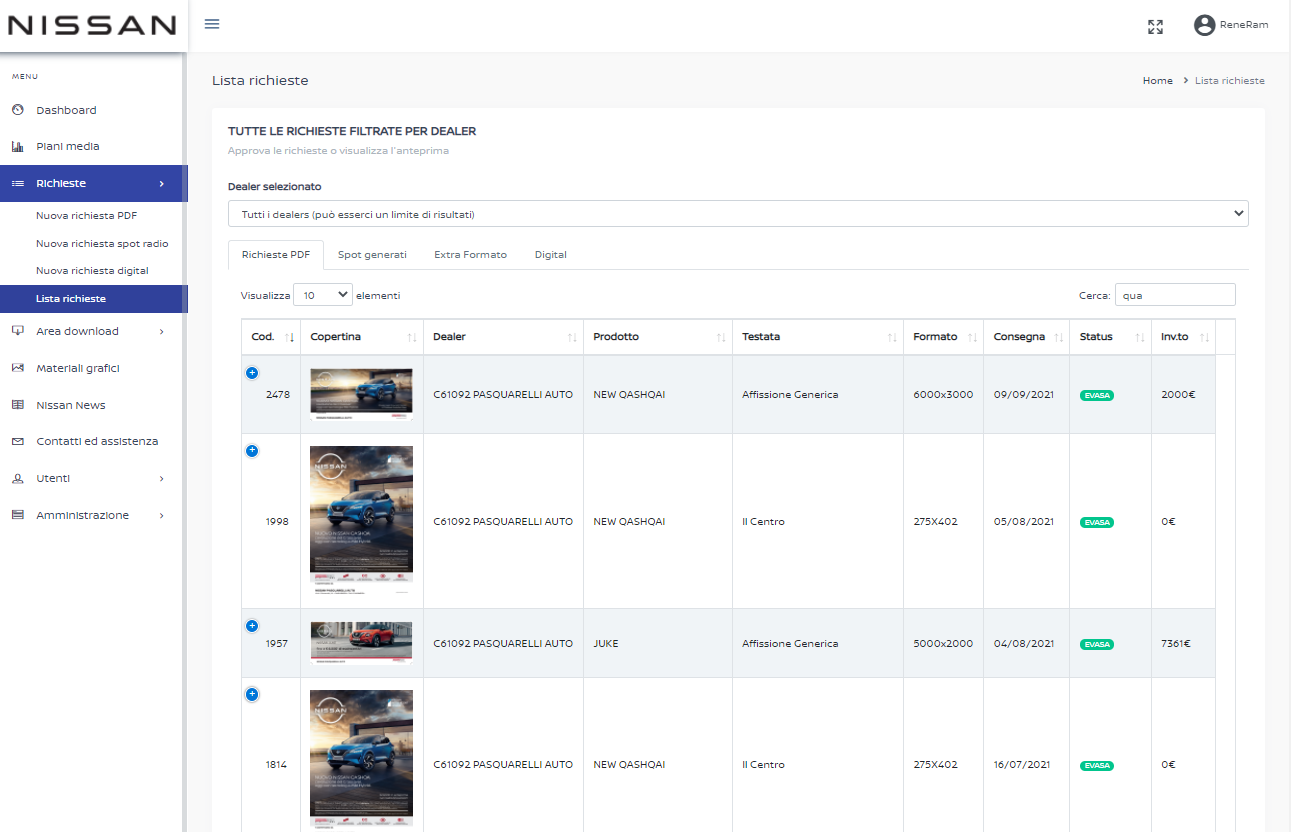Image resolution: width=1291 pixels, height=832 pixels.
Task: Expand the Area download chevron
Action: pyautogui.click(x=162, y=331)
